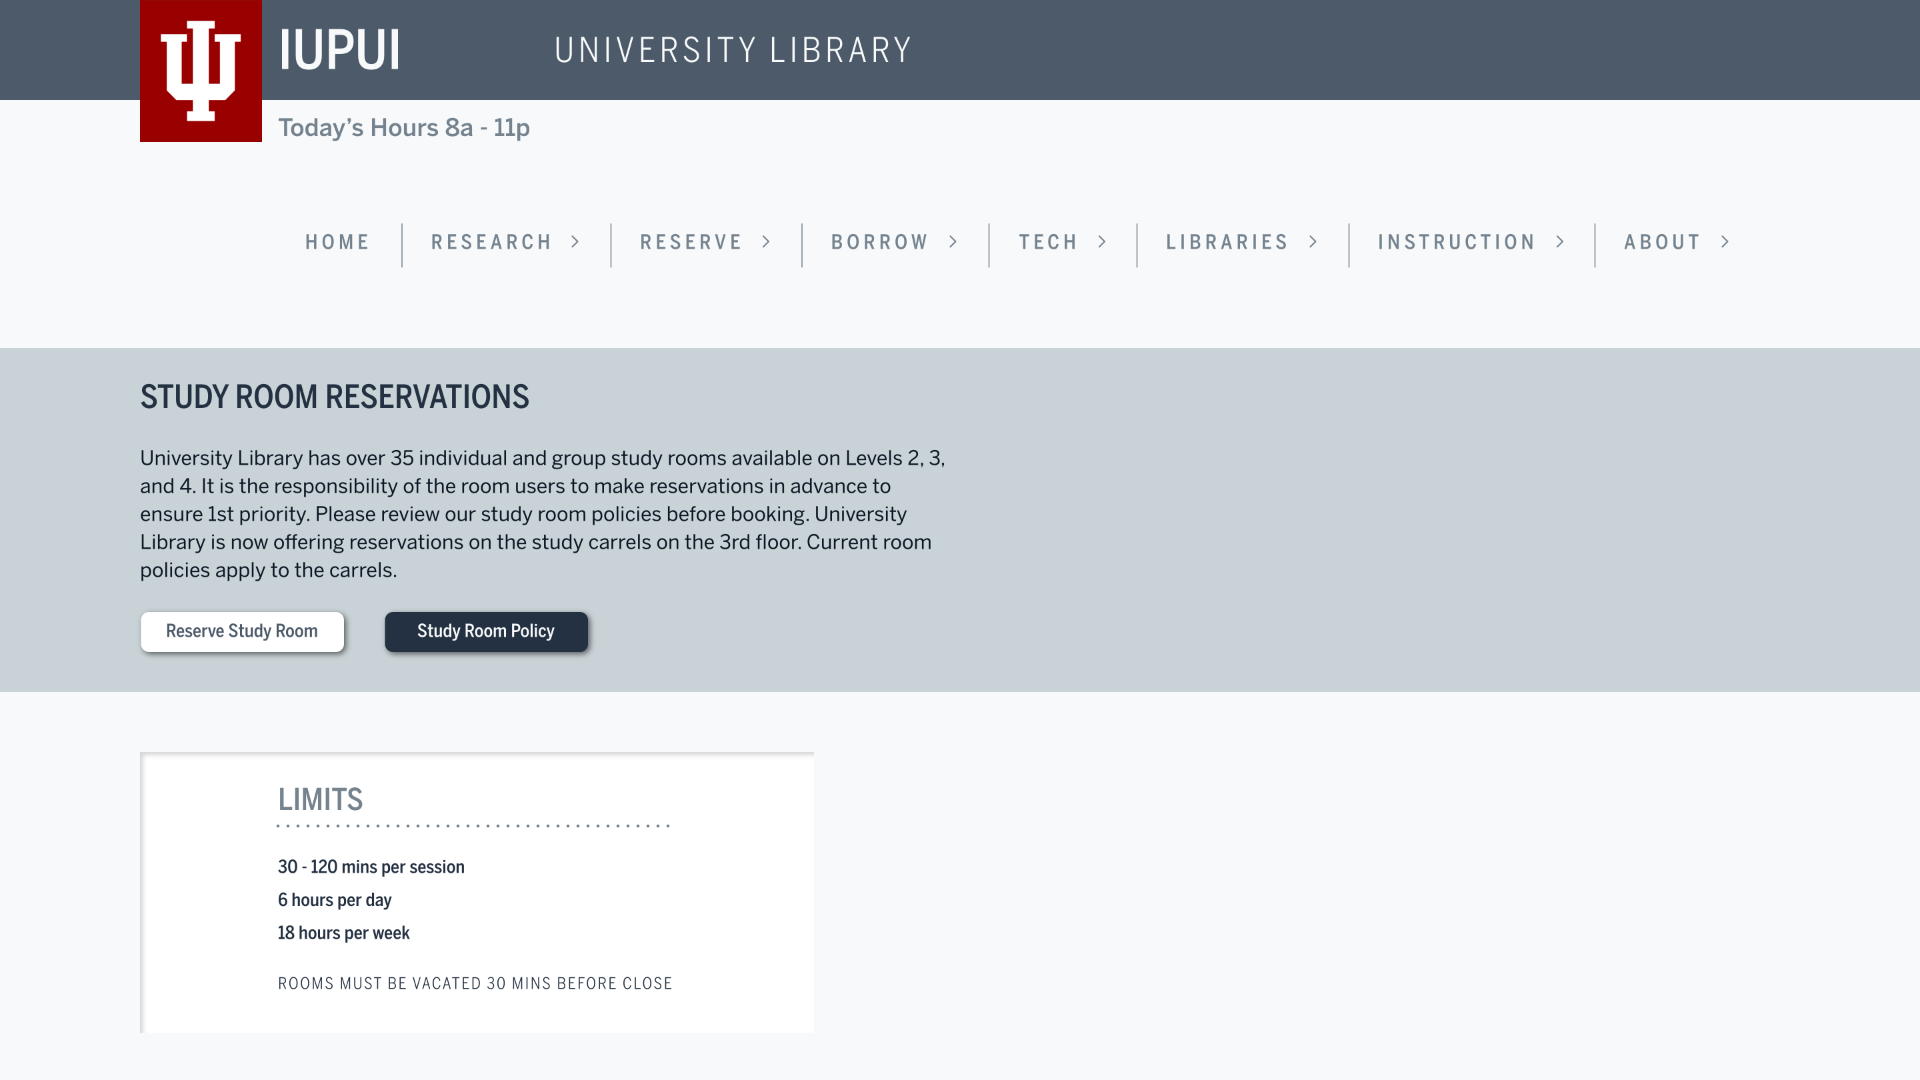The width and height of the screenshot is (1920, 1080).
Task: Open the Borrow menu item
Action: [879, 242]
